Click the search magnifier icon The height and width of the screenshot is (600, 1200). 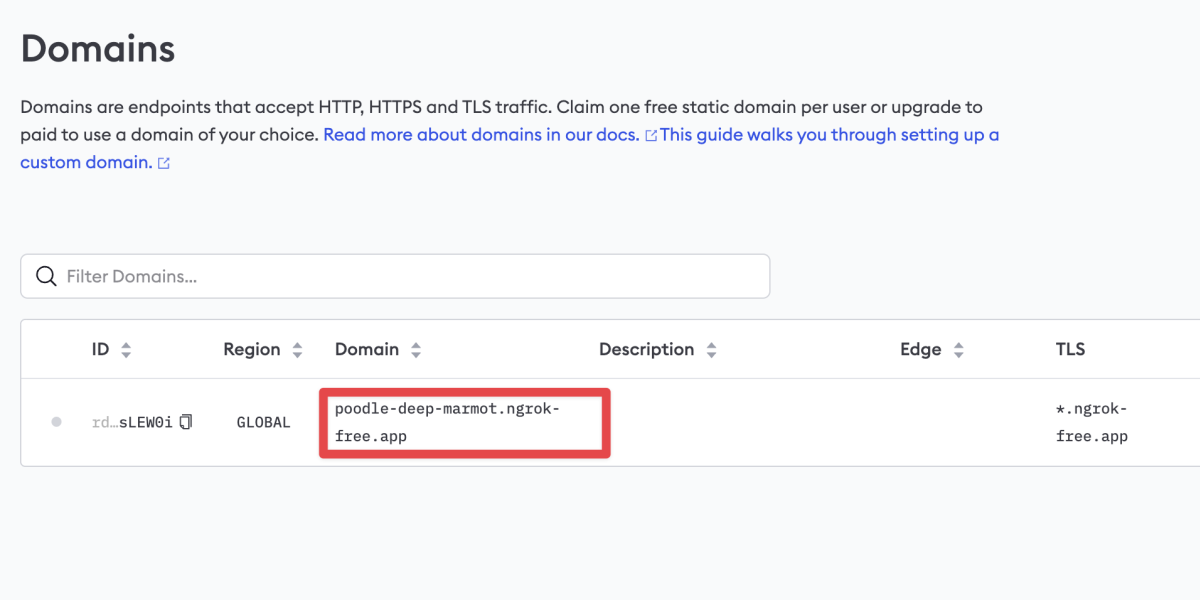[45, 276]
